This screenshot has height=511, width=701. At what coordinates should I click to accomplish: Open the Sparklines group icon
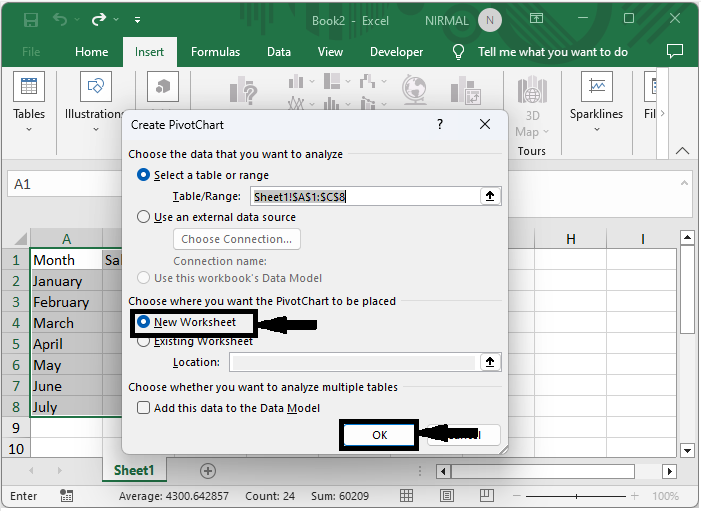click(x=596, y=86)
